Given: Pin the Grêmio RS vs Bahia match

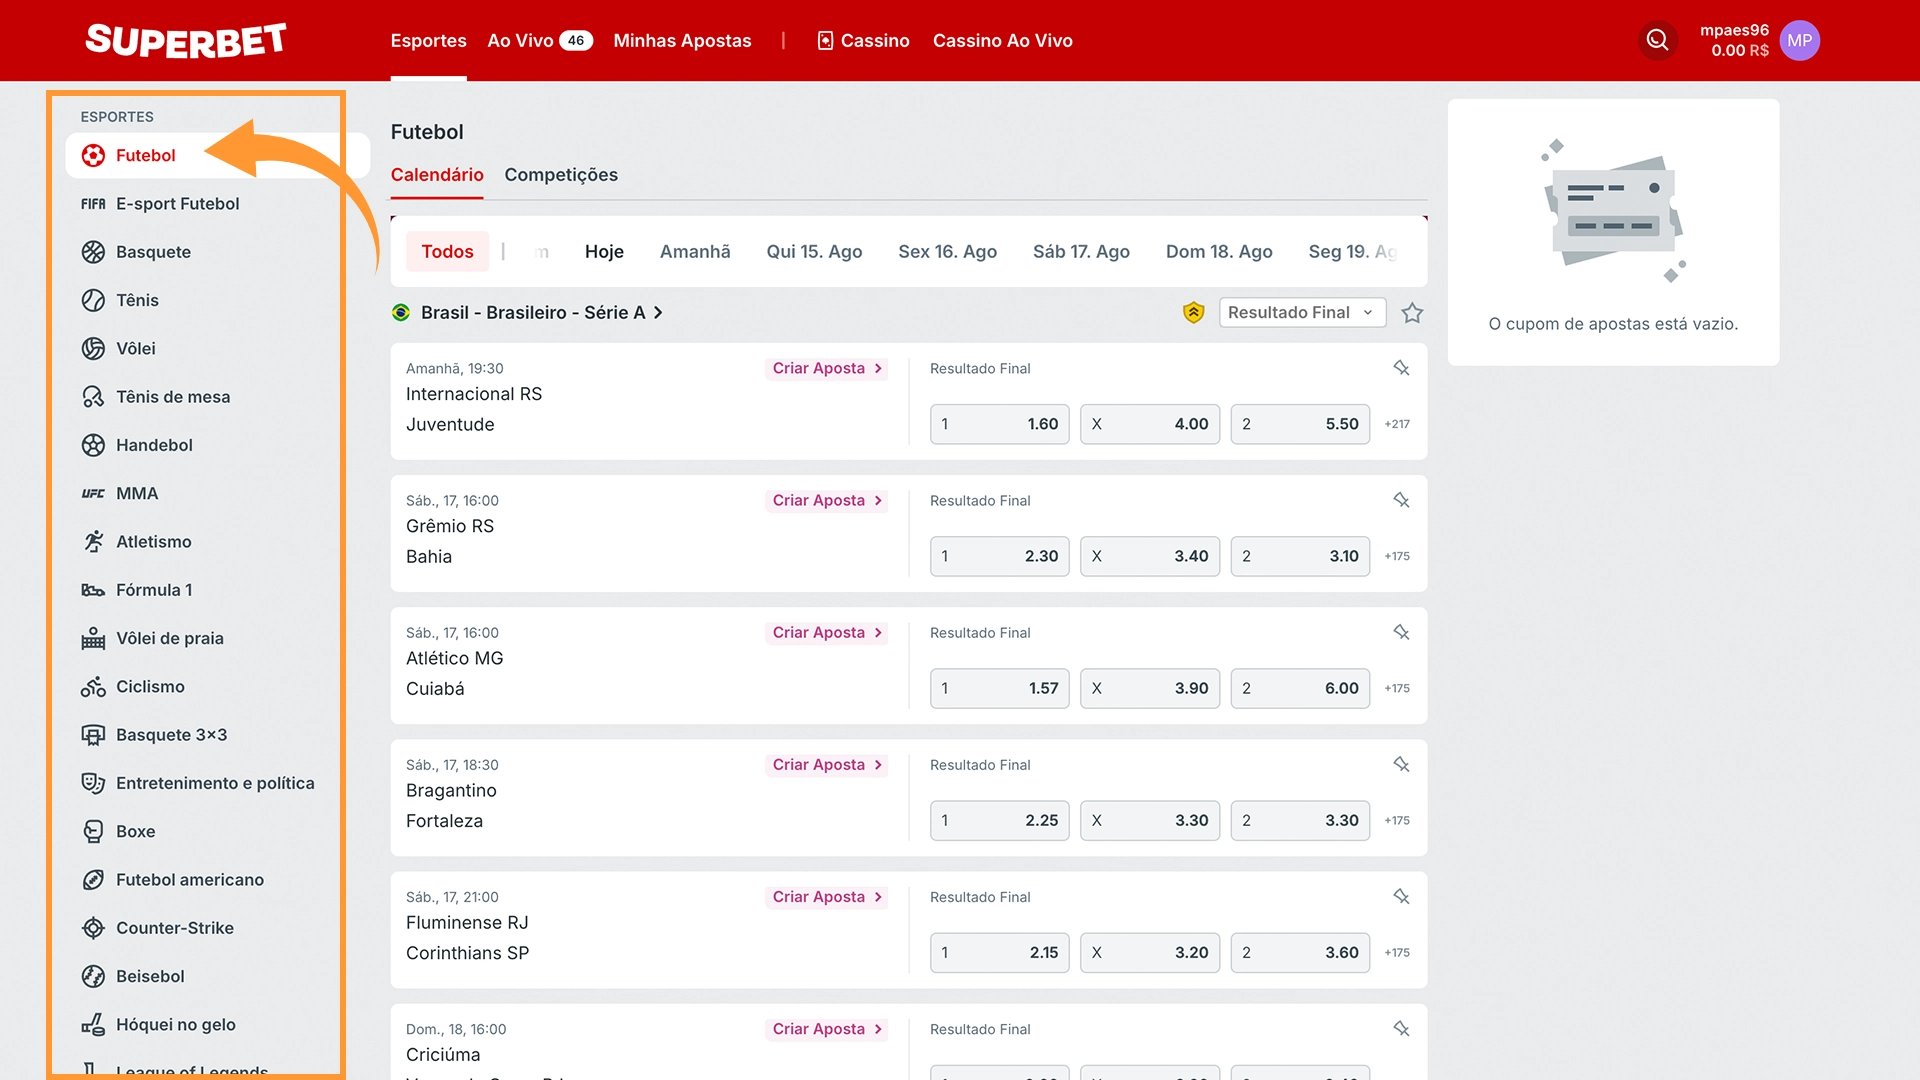Looking at the screenshot, I should pyautogui.click(x=1401, y=500).
